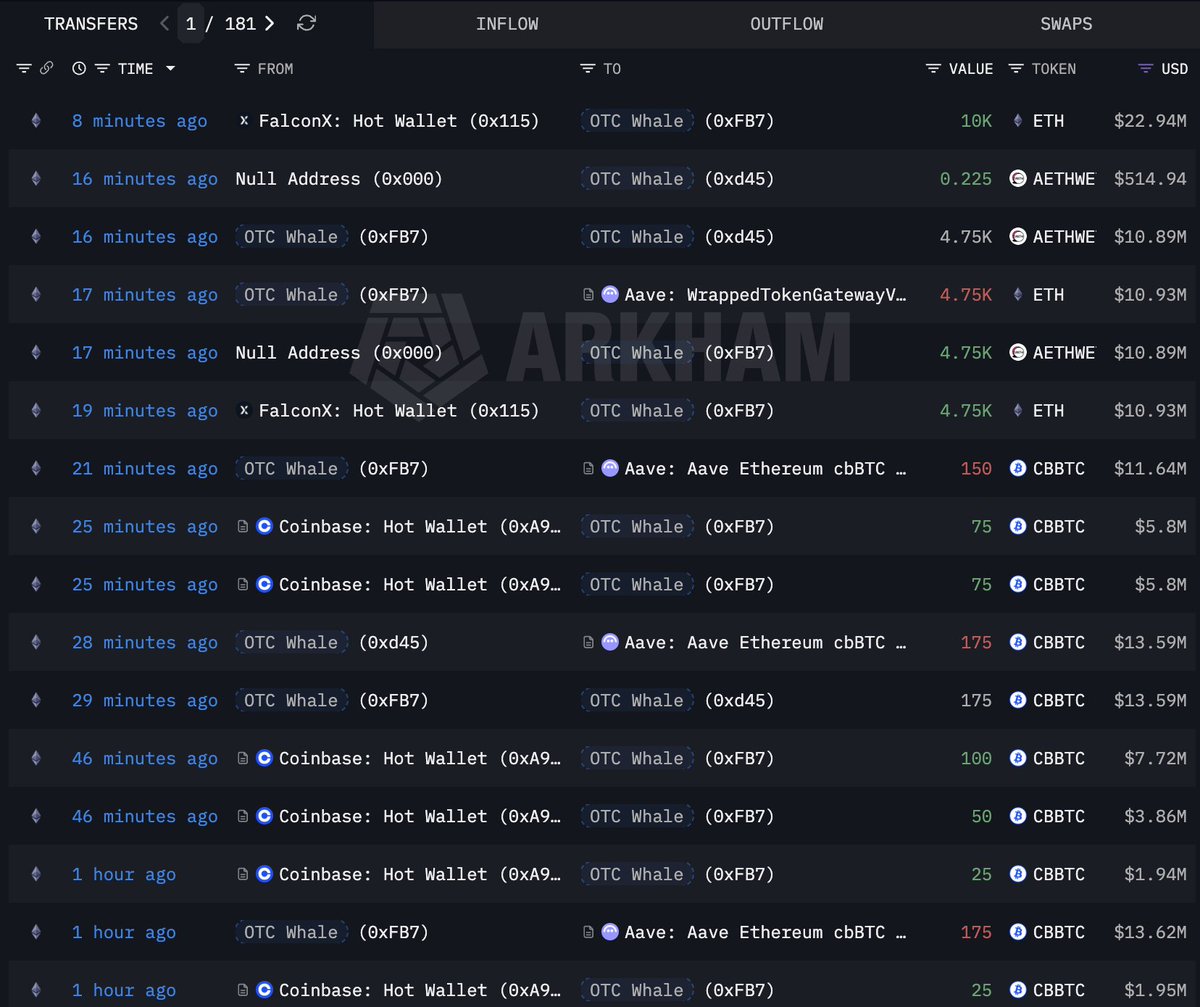
Task: Open Null Address on 0.225 AETHWETH row
Action: pos(339,179)
